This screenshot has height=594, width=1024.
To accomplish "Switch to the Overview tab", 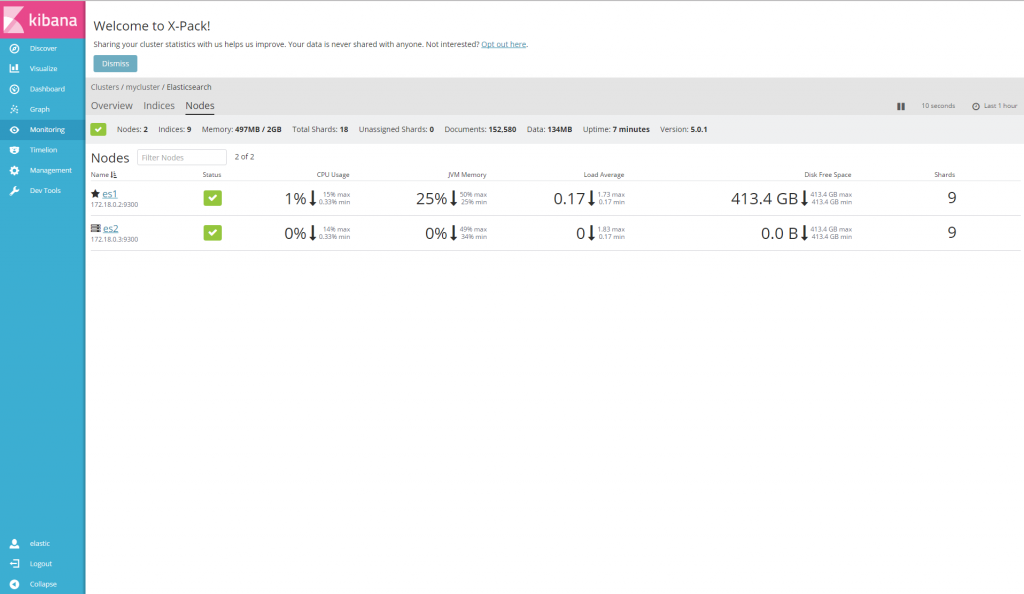I will coord(112,106).
